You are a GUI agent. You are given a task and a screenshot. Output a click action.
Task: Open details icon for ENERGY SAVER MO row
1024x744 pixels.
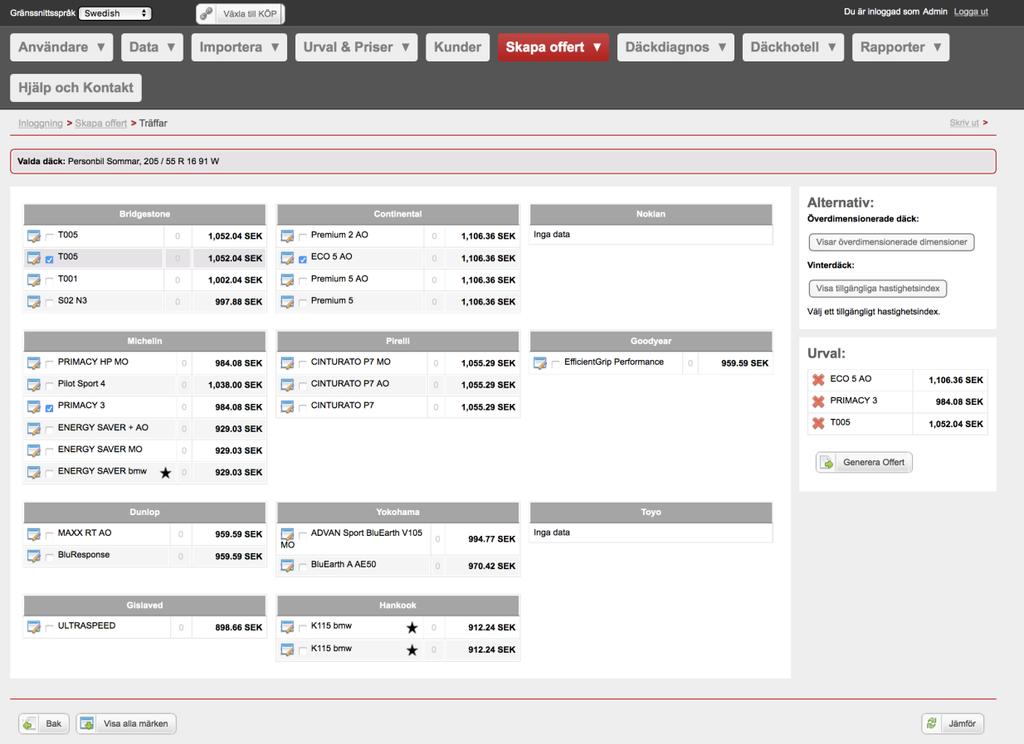click(33, 450)
